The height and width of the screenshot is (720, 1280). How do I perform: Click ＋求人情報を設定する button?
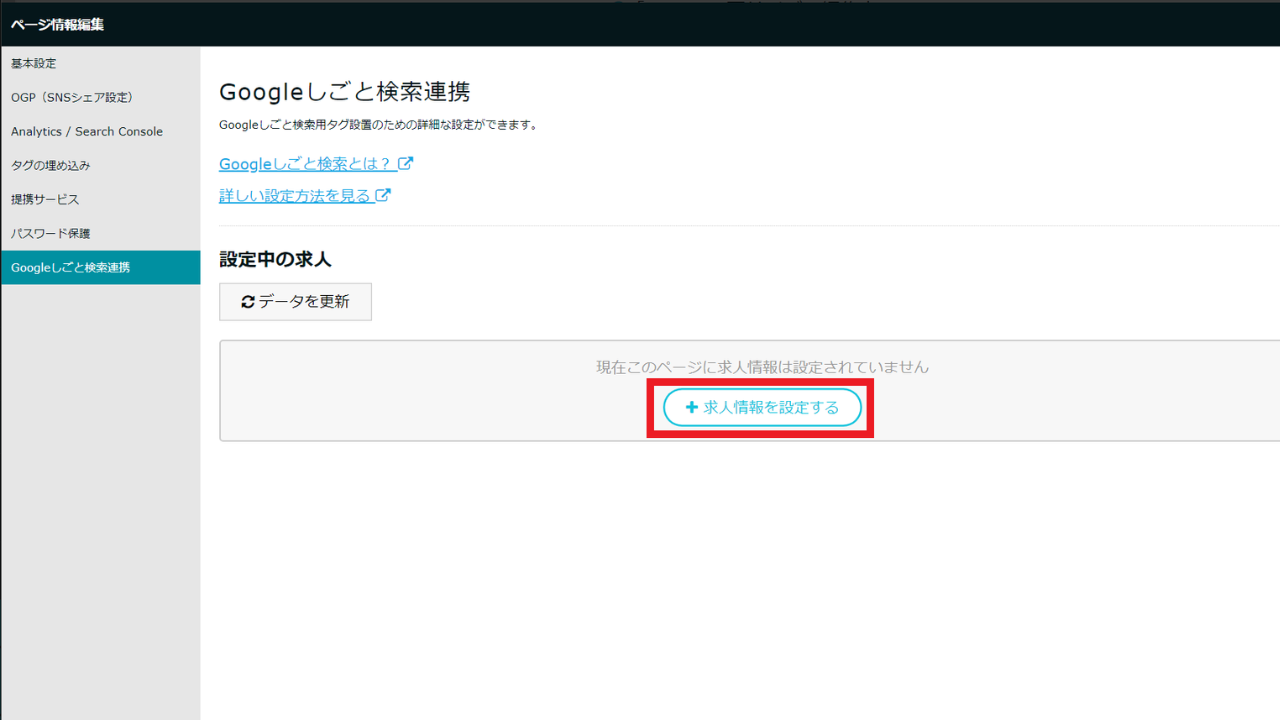(x=762, y=407)
